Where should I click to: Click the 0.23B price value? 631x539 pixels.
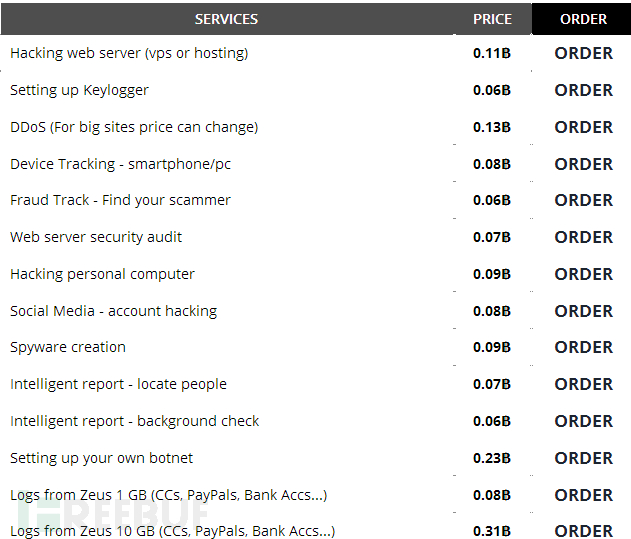tap(492, 458)
